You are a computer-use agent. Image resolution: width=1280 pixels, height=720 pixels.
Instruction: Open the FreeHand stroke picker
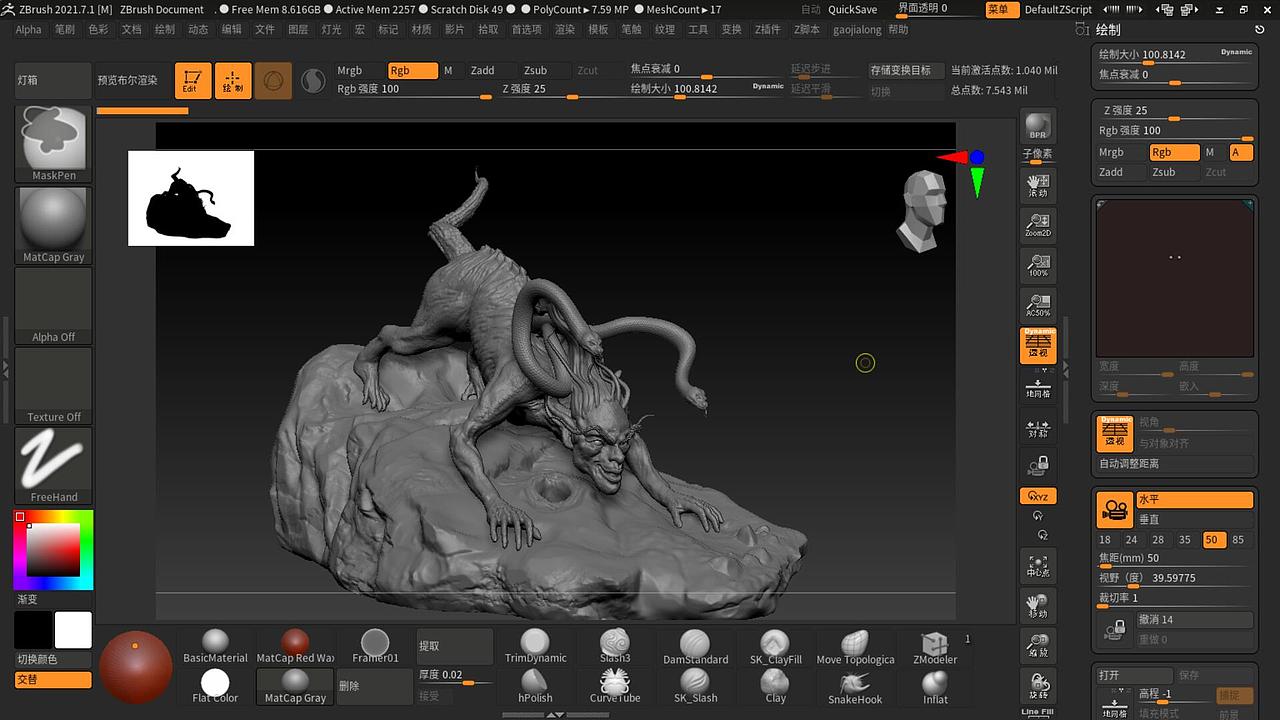tap(54, 465)
